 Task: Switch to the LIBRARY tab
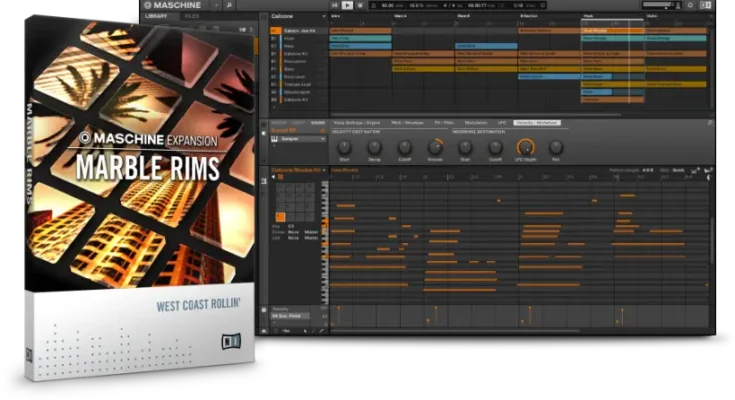(157, 16)
